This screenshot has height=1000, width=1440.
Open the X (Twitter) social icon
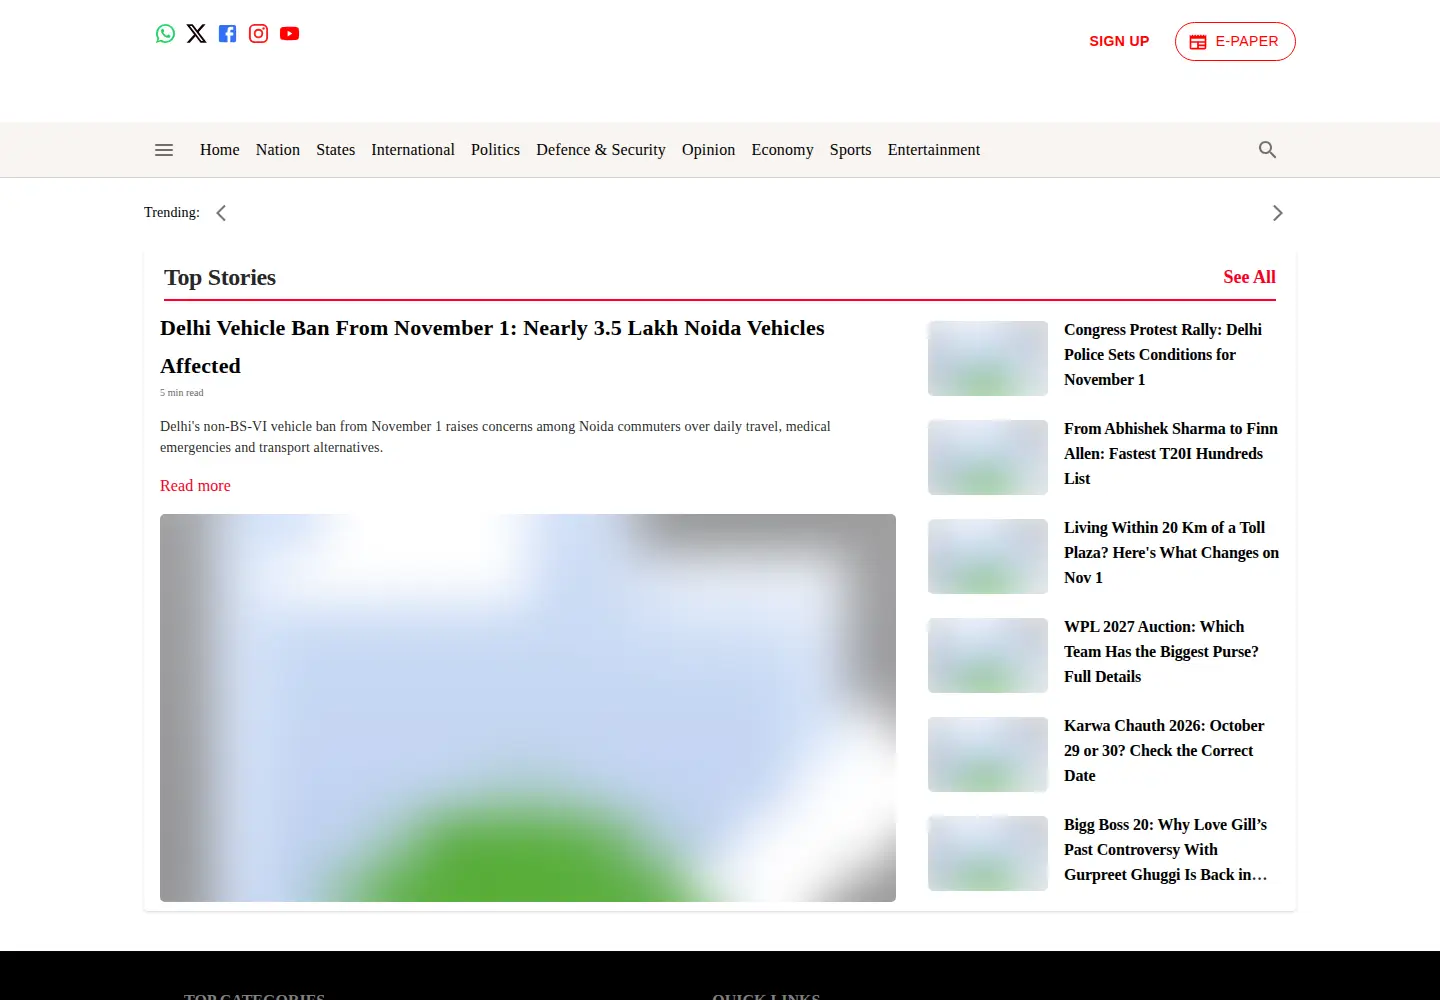(196, 34)
